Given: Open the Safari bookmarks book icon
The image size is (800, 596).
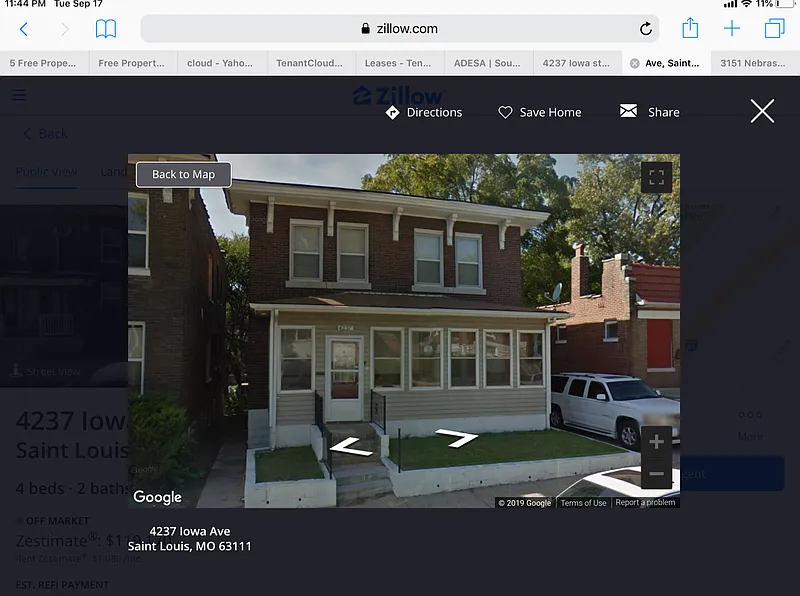Looking at the screenshot, I should click(x=106, y=29).
